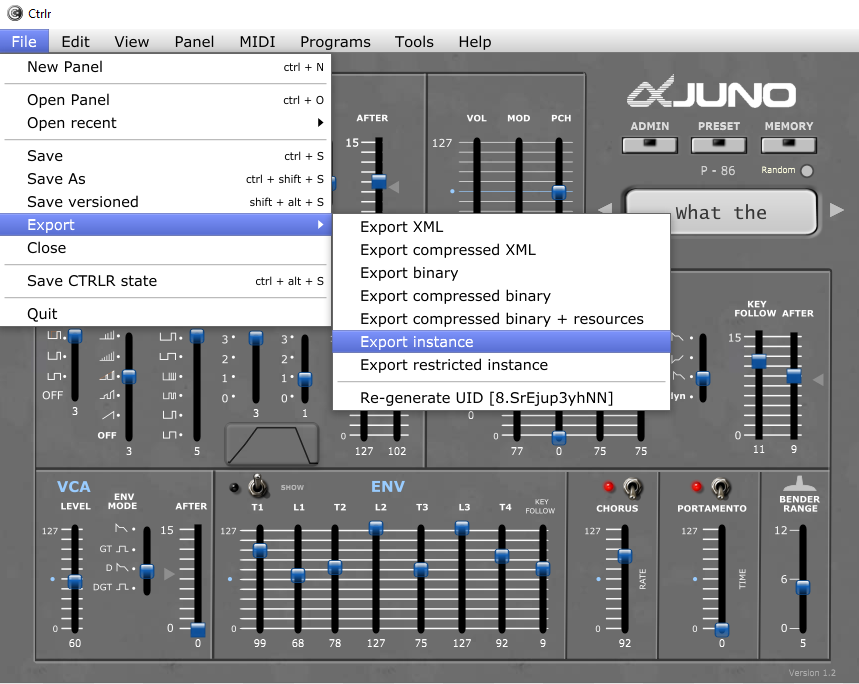
Task: Click the 'Version 1.2' label
Action: point(812,673)
